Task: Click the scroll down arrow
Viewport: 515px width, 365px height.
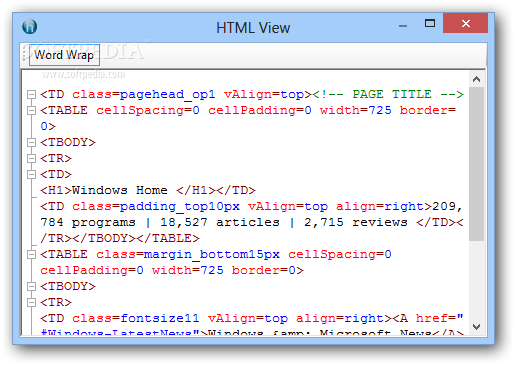Action: 476,327
